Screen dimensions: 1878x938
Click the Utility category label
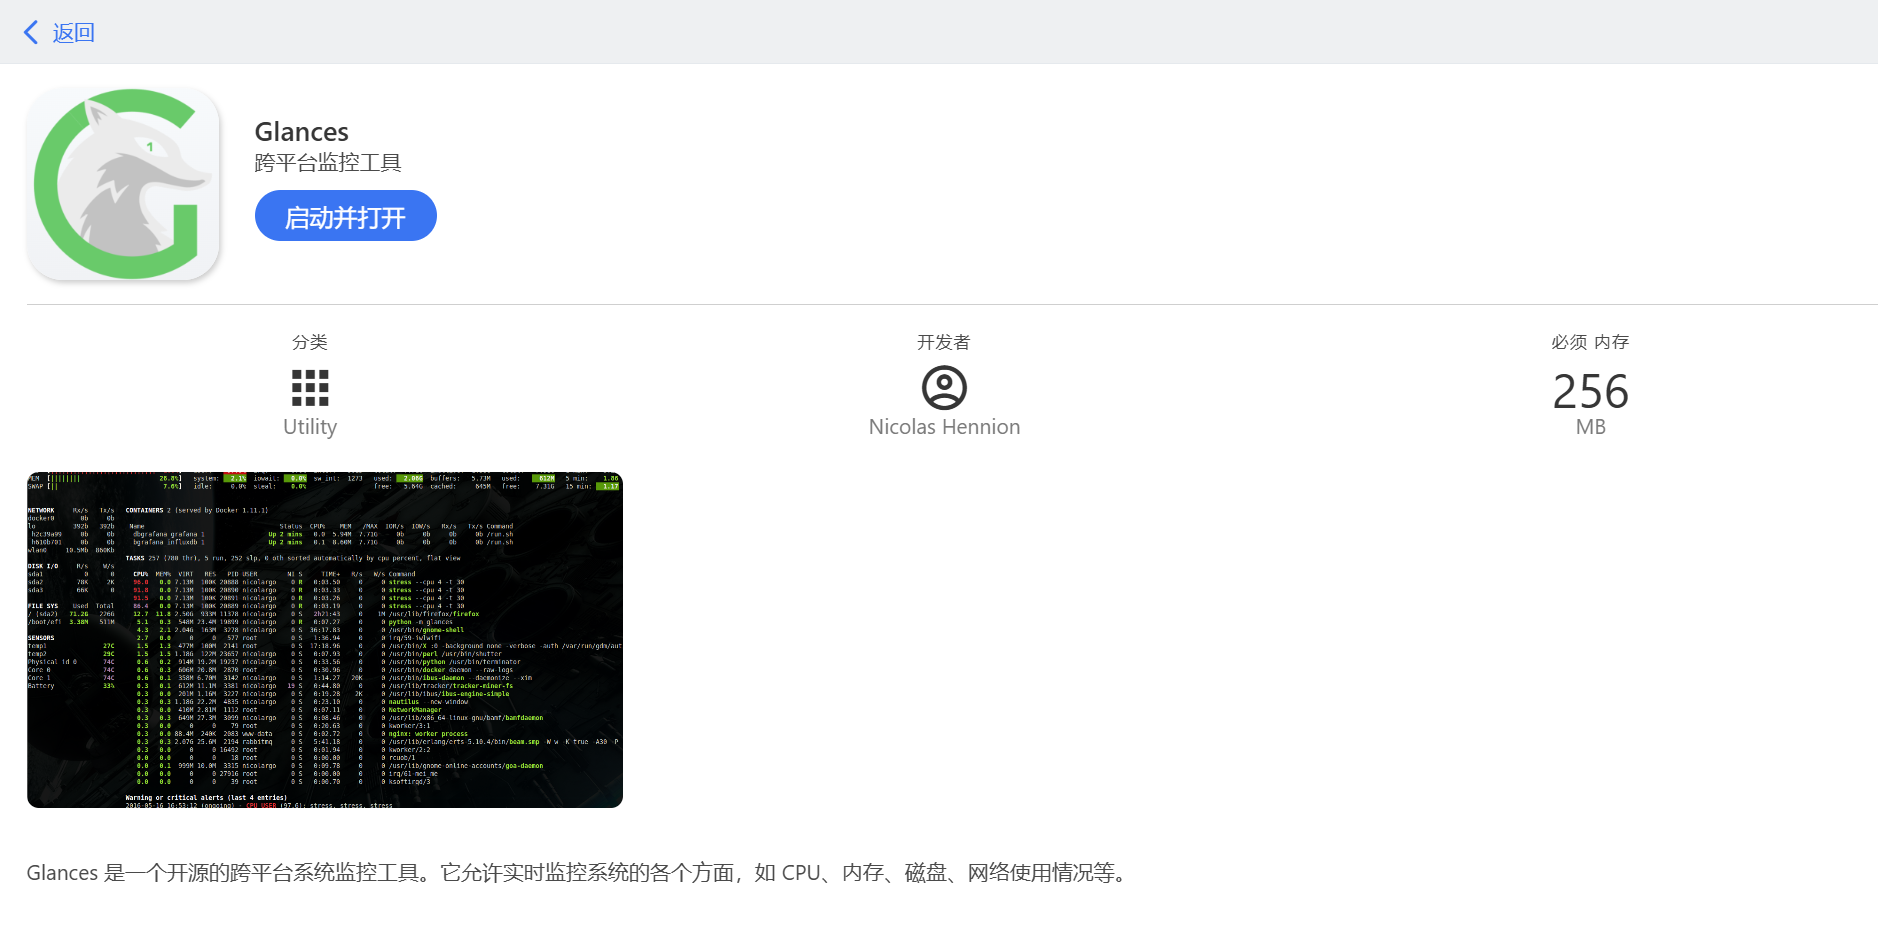[x=310, y=427]
